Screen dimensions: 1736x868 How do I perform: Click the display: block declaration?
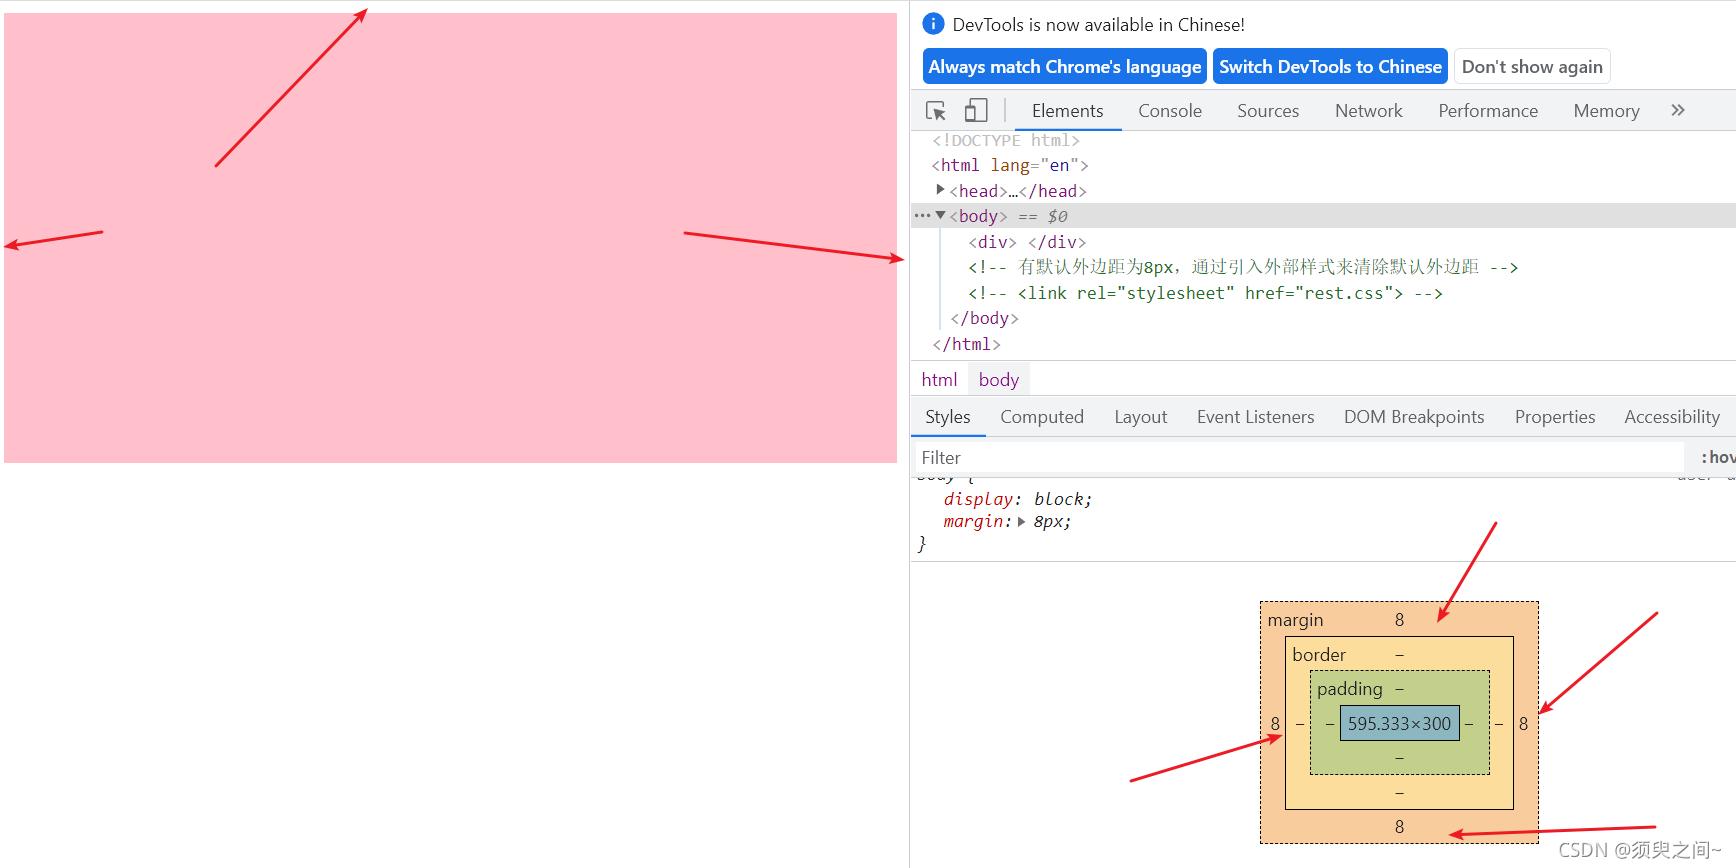coord(1018,499)
